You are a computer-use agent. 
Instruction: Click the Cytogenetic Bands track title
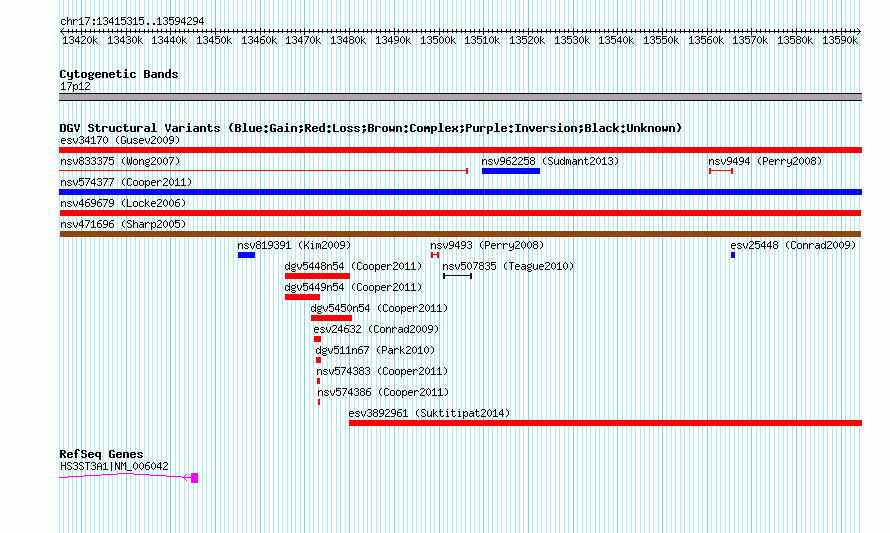tap(119, 74)
